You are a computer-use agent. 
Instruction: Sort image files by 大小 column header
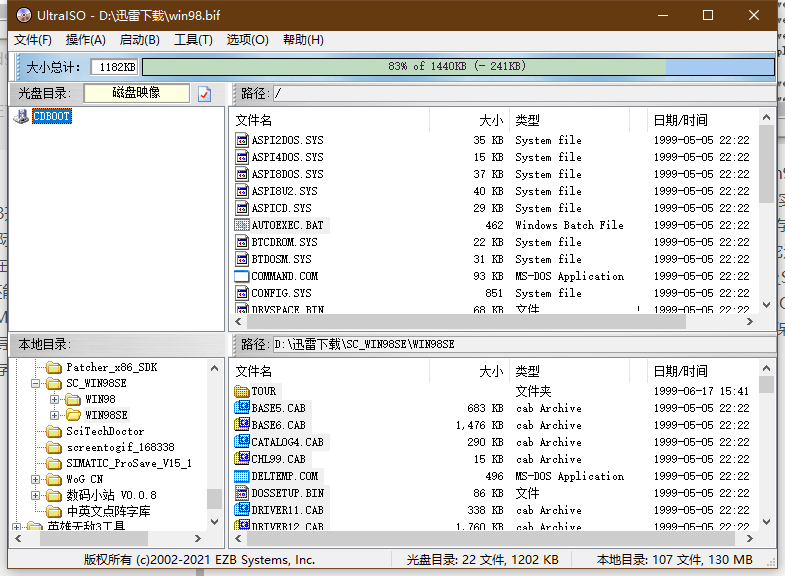pyautogui.click(x=470, y=120)
